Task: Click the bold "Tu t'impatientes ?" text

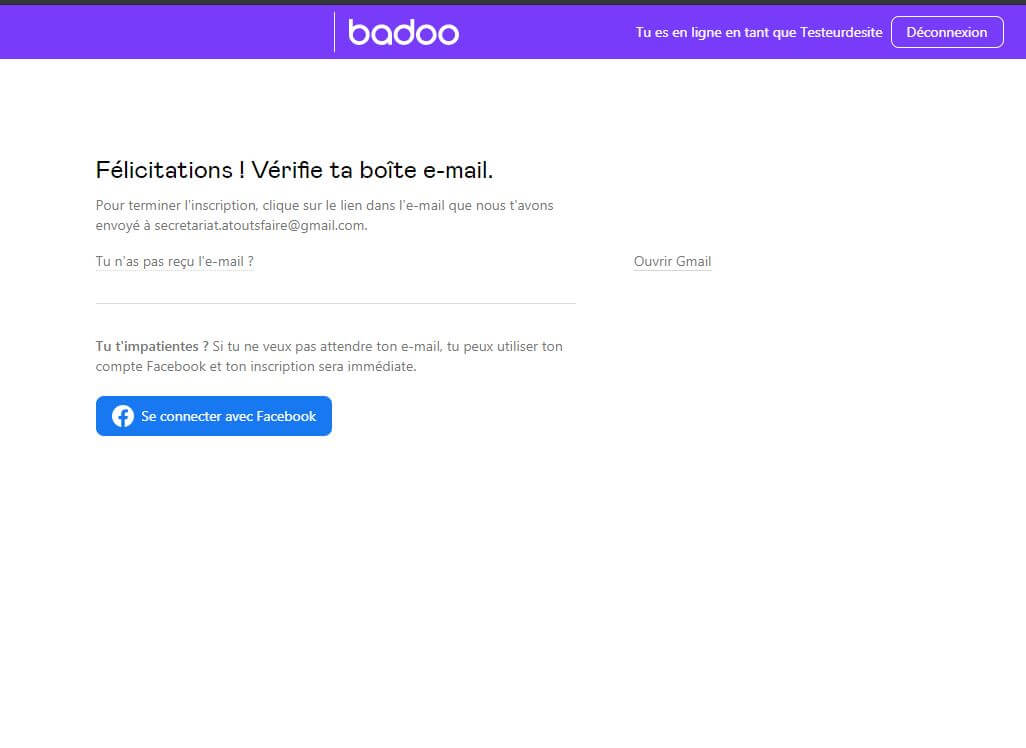Action: coord(152,346)
